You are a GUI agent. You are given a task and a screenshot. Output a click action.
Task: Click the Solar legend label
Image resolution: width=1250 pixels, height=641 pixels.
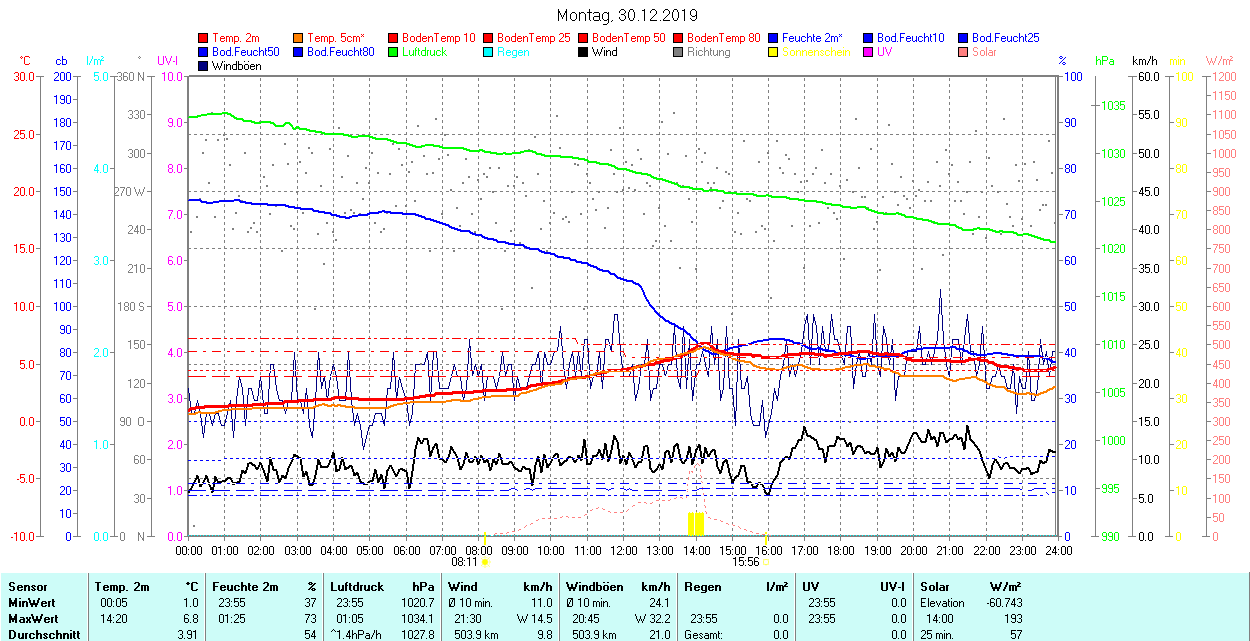tap(984, 52)
